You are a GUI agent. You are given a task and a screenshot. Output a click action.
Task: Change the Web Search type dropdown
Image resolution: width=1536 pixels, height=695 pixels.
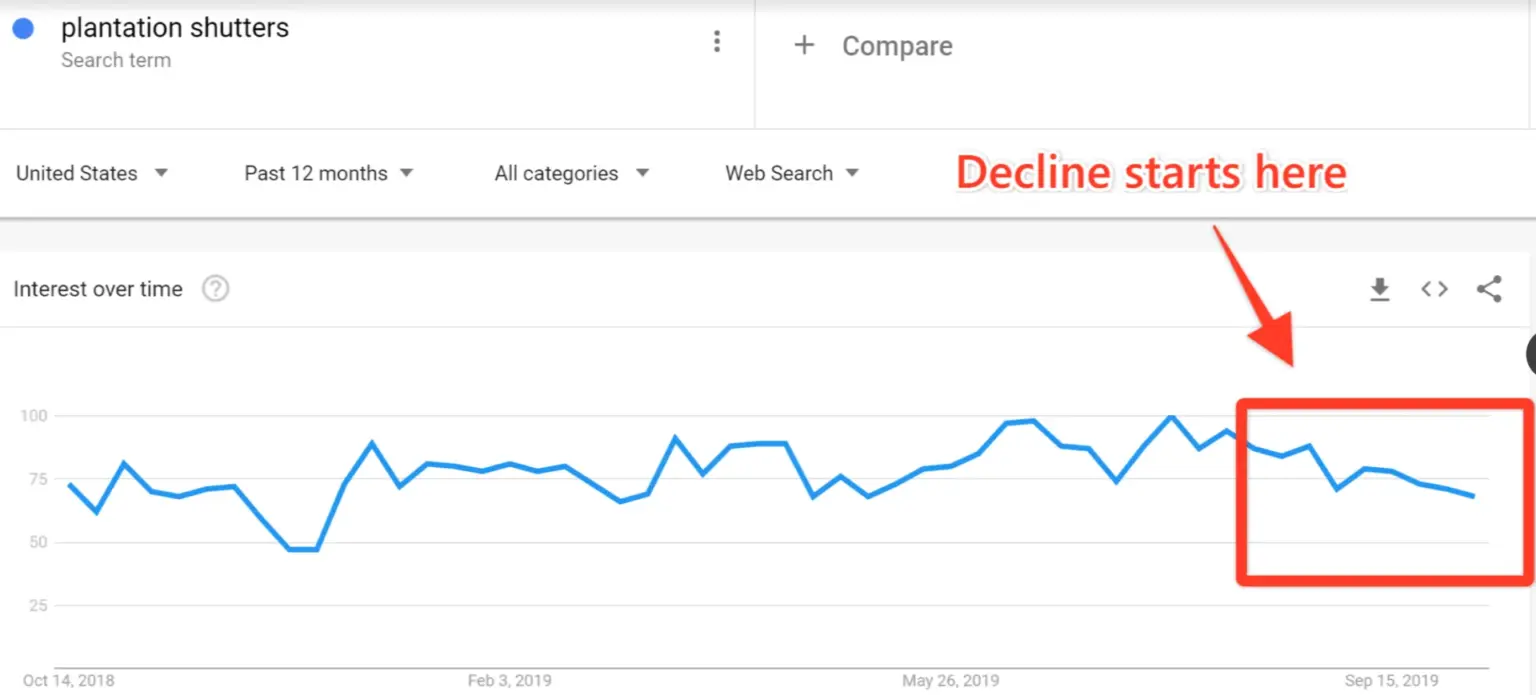click(x=792, y=173)
